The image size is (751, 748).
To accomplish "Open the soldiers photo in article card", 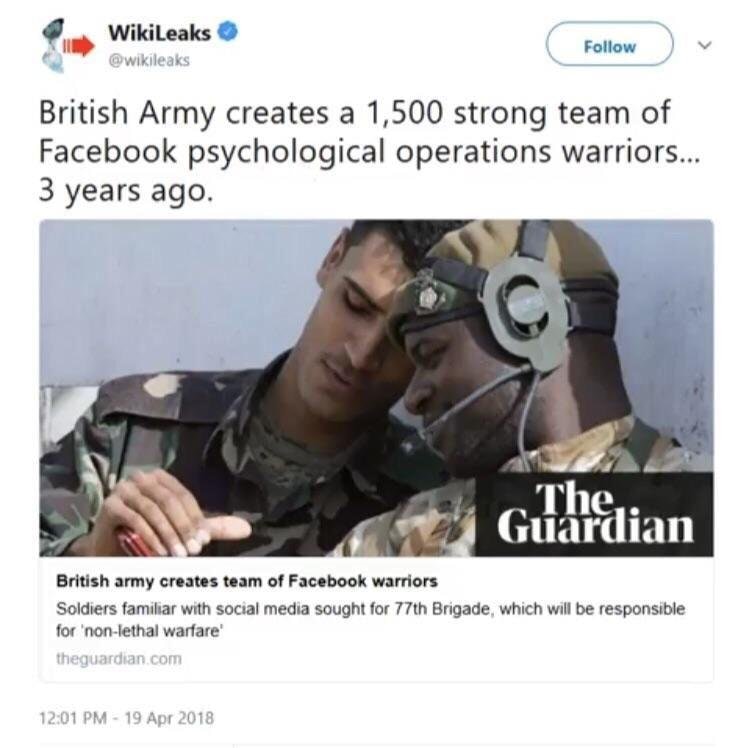I will [x=376, y=388].
